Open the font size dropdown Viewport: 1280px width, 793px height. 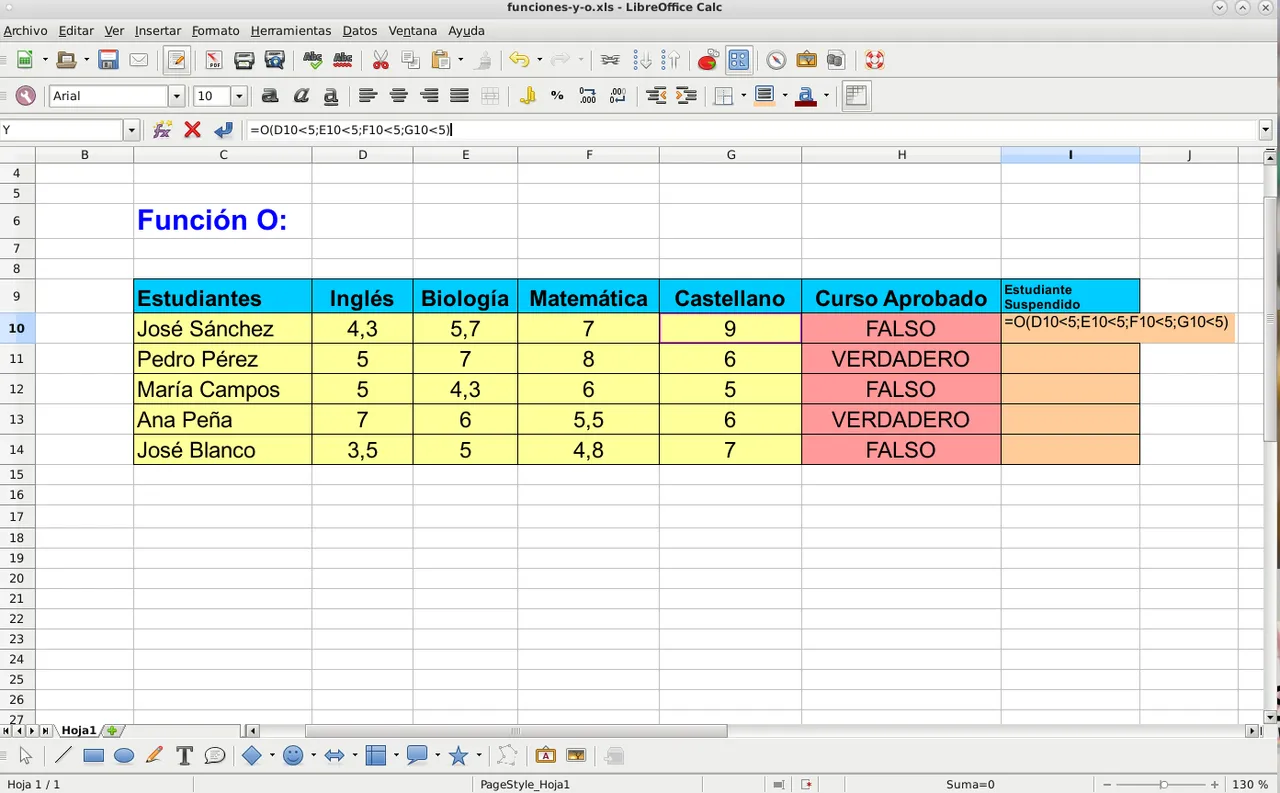coord(239,96)
